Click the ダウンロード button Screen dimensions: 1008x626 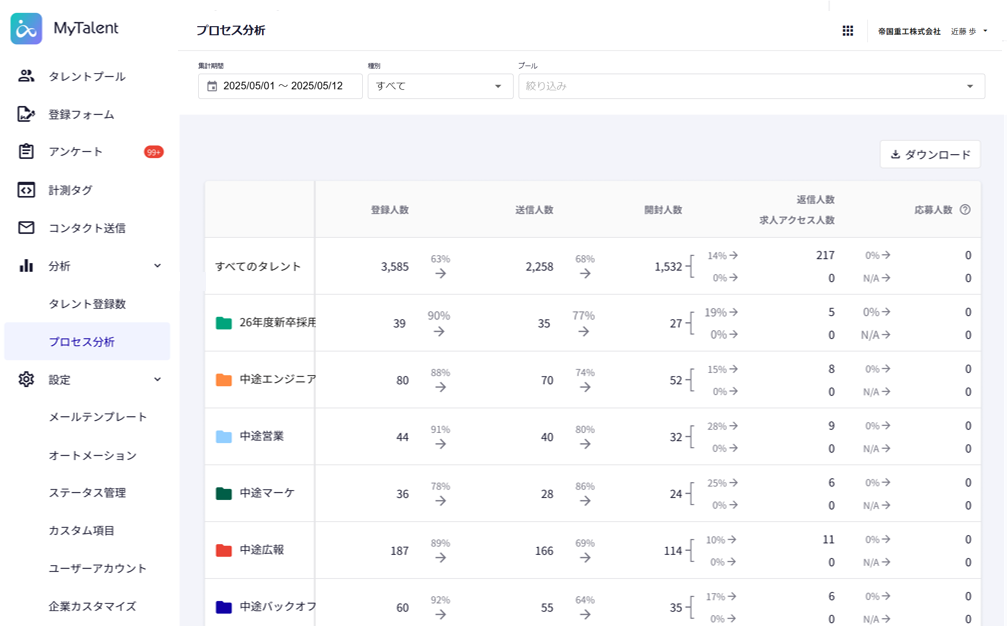click(x=930, y=155)
